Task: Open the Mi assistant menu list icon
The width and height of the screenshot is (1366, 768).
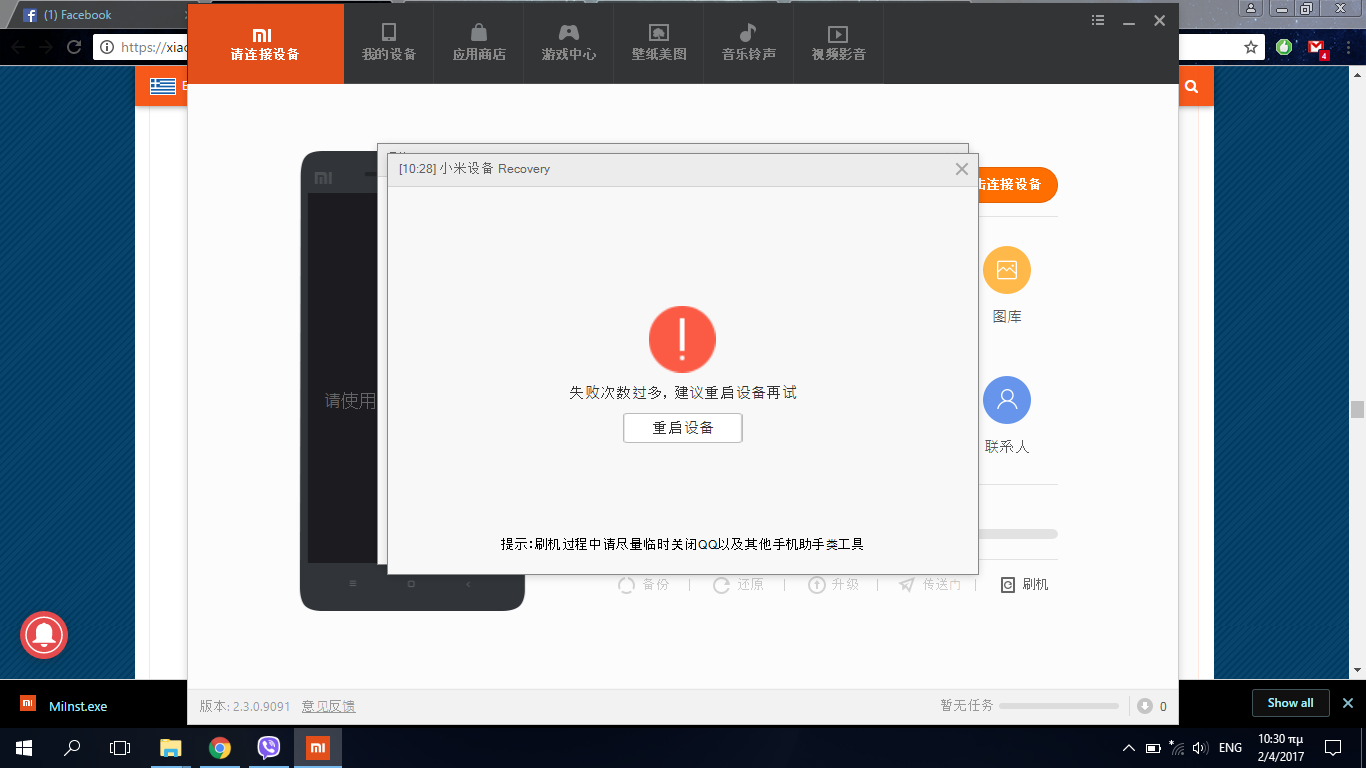Action: [1098, 20]
